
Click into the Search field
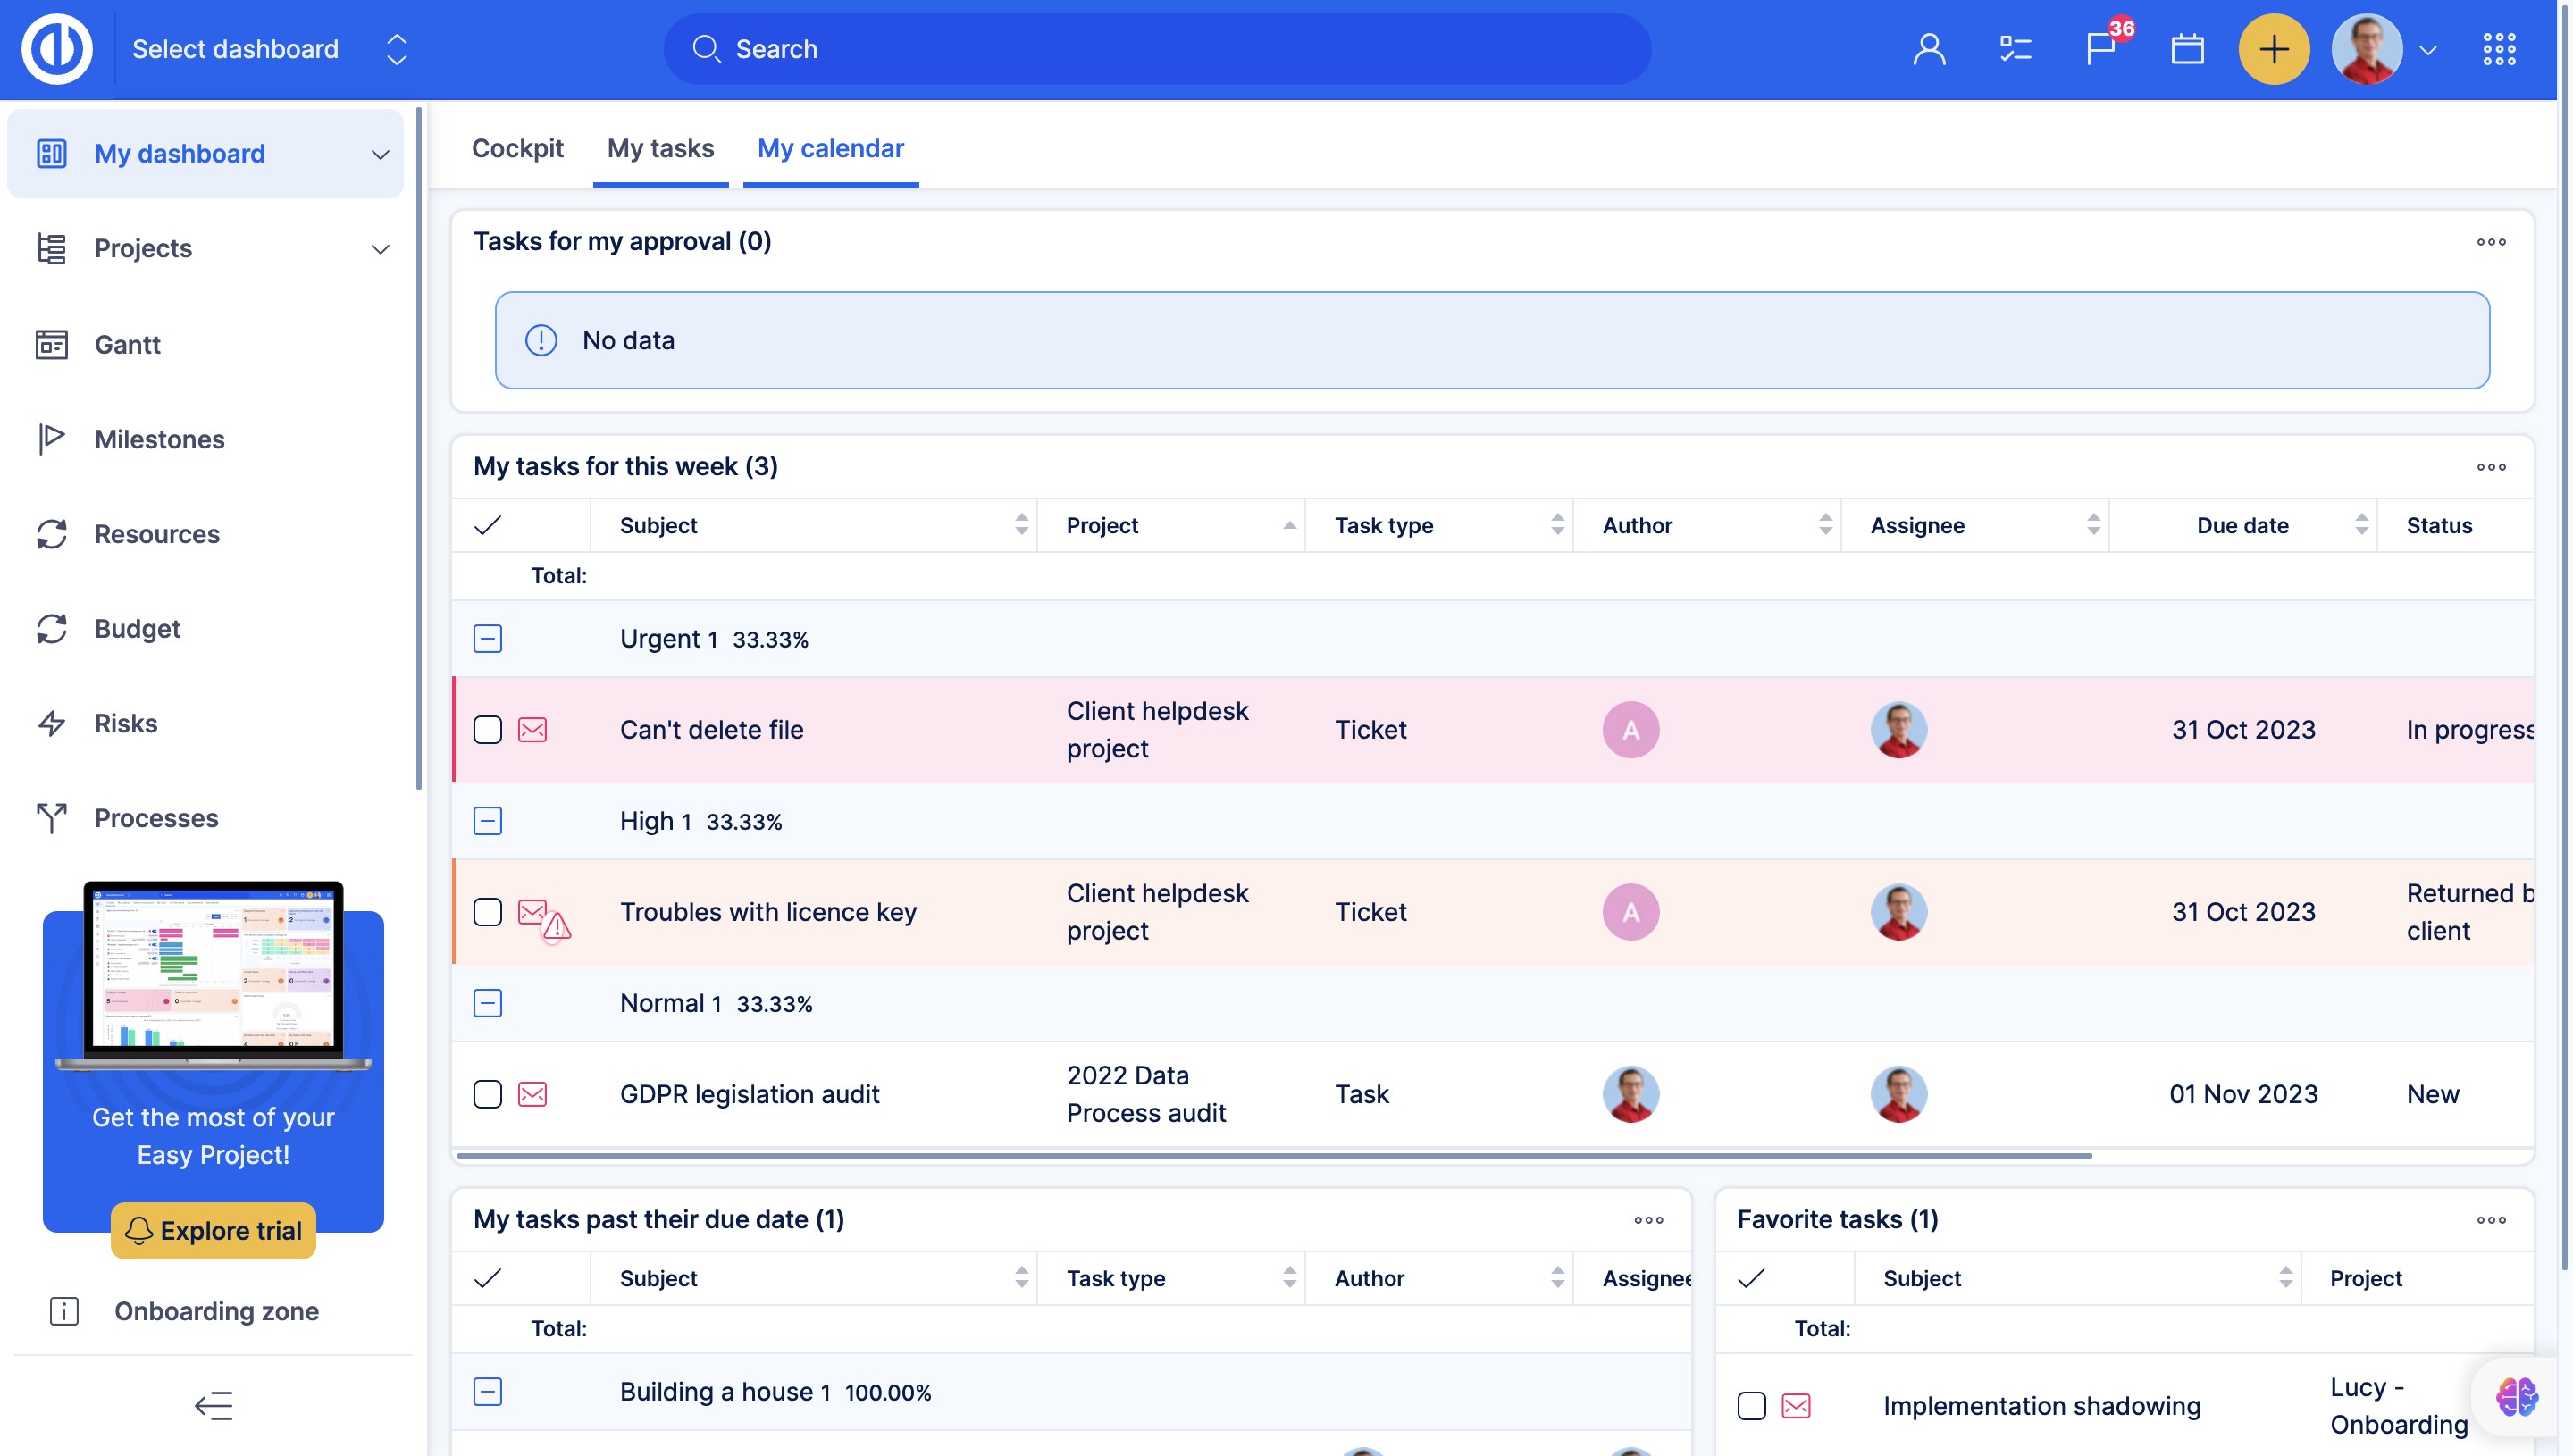1157,49
